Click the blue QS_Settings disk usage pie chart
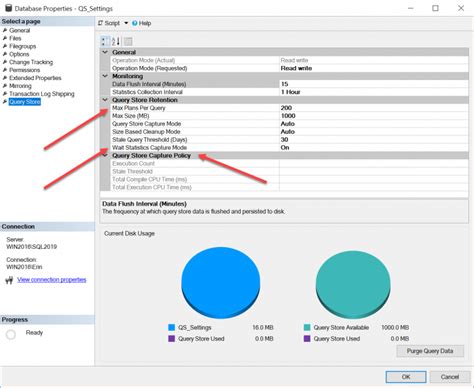Screen dimensions: 474x388 pos(221,283)
